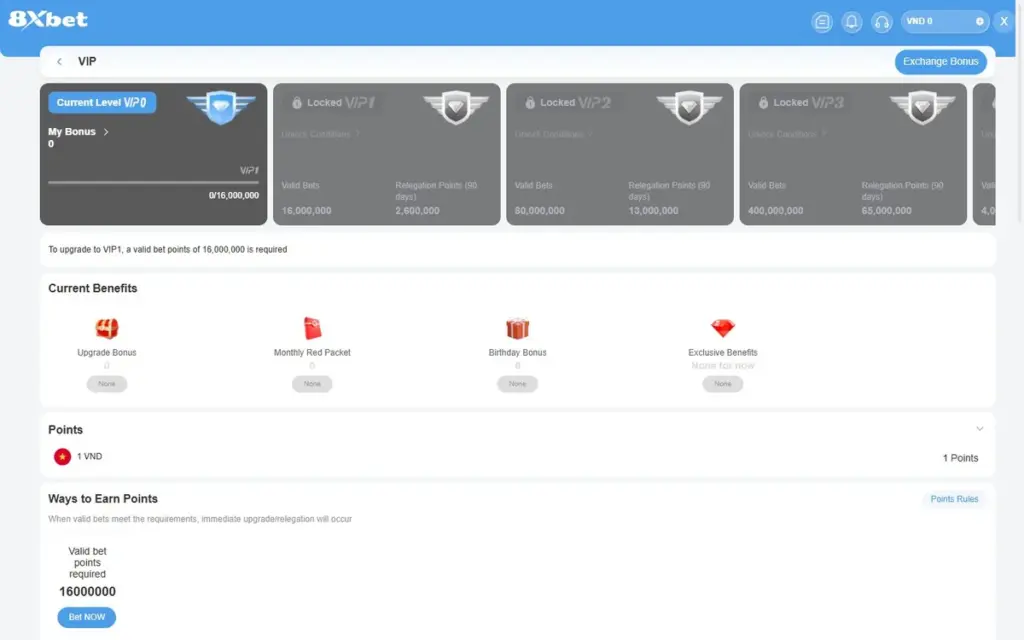
Task: Click the Exclusive Benefits red diamond icon
Action: [722, 328]
